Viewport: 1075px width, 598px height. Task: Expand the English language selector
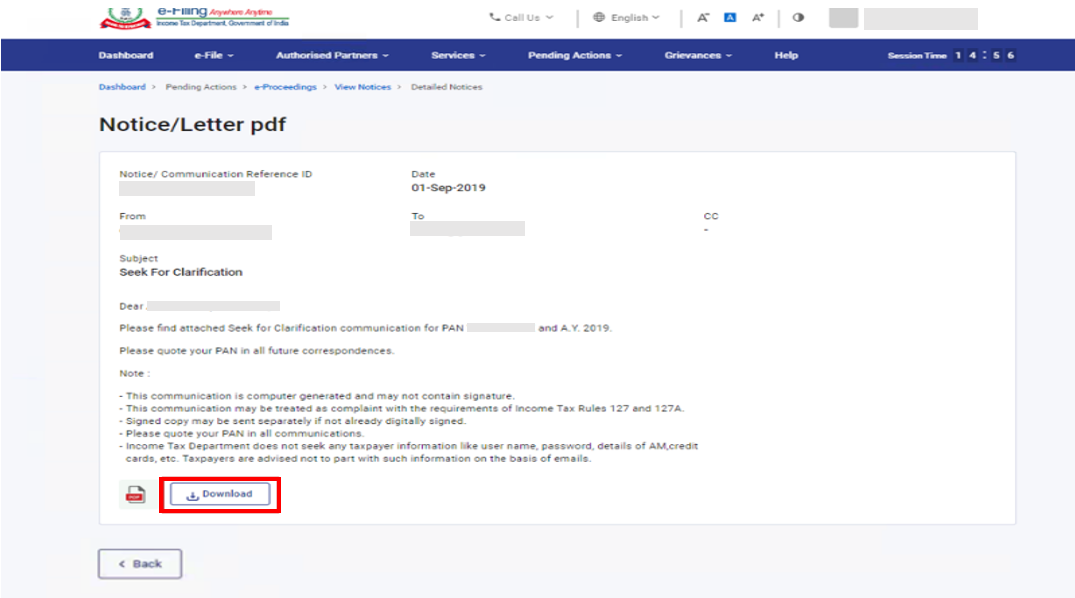coord(627,18)
